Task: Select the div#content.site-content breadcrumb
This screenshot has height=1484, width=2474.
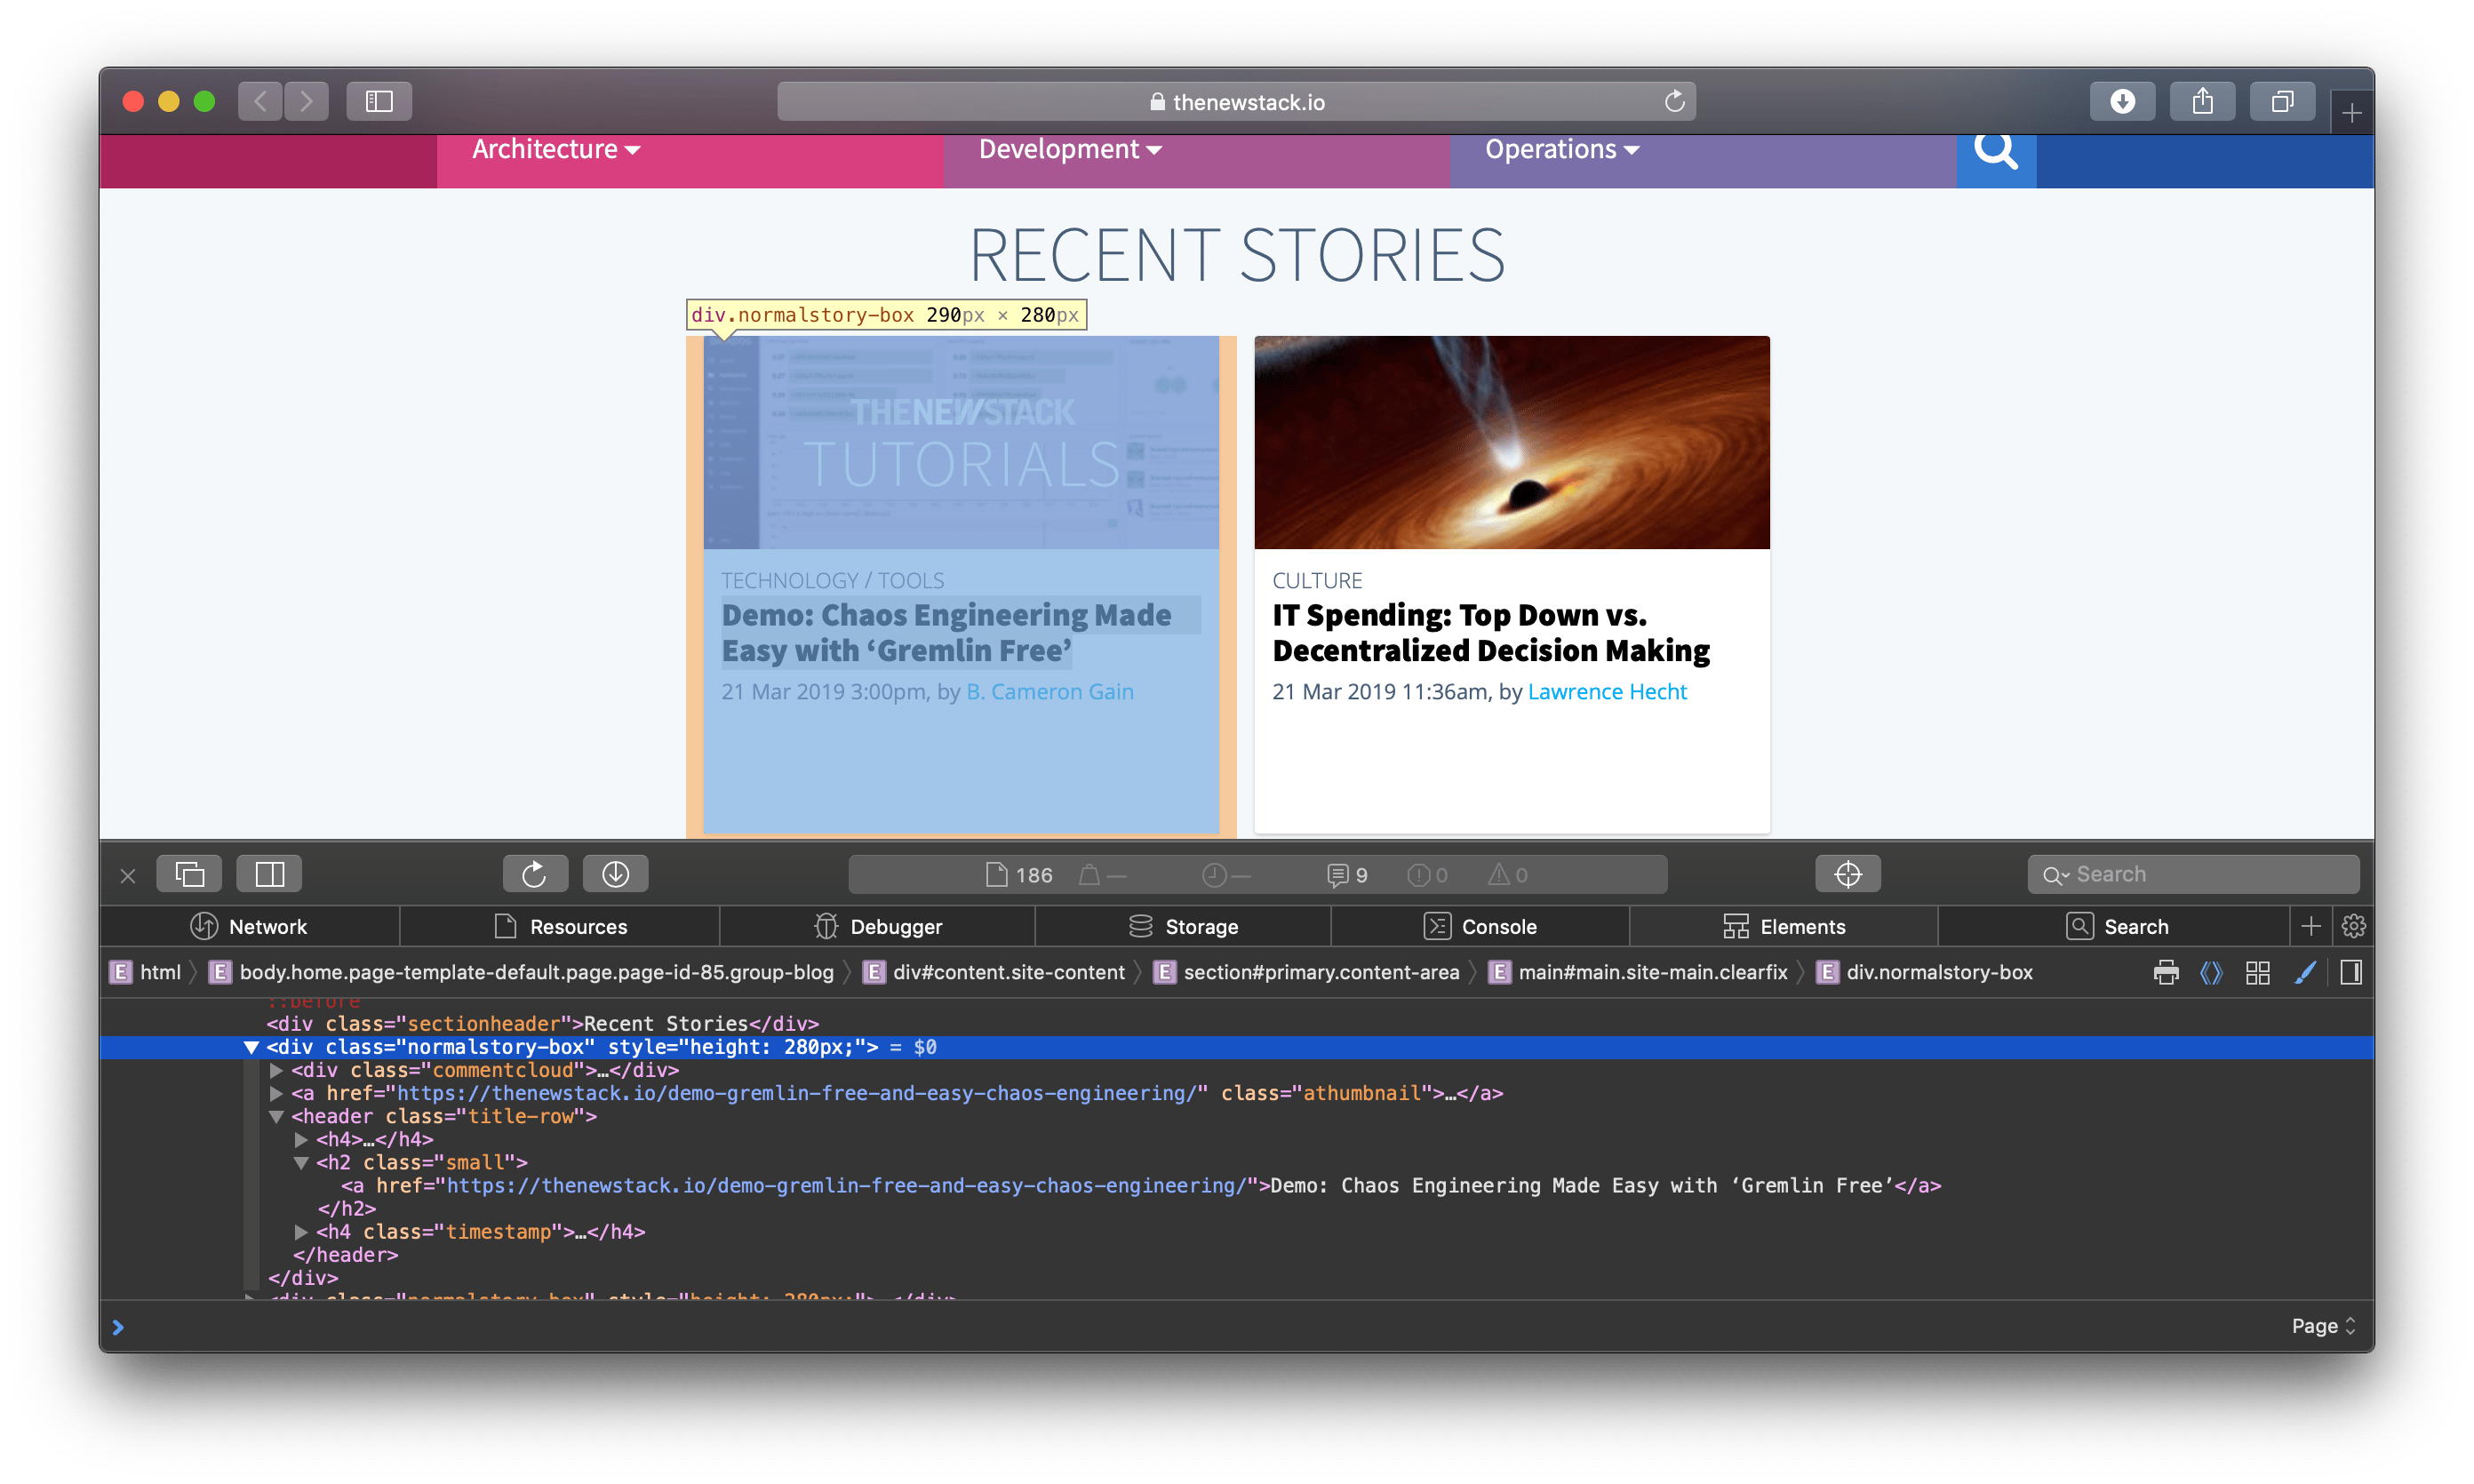Action: 994,972
